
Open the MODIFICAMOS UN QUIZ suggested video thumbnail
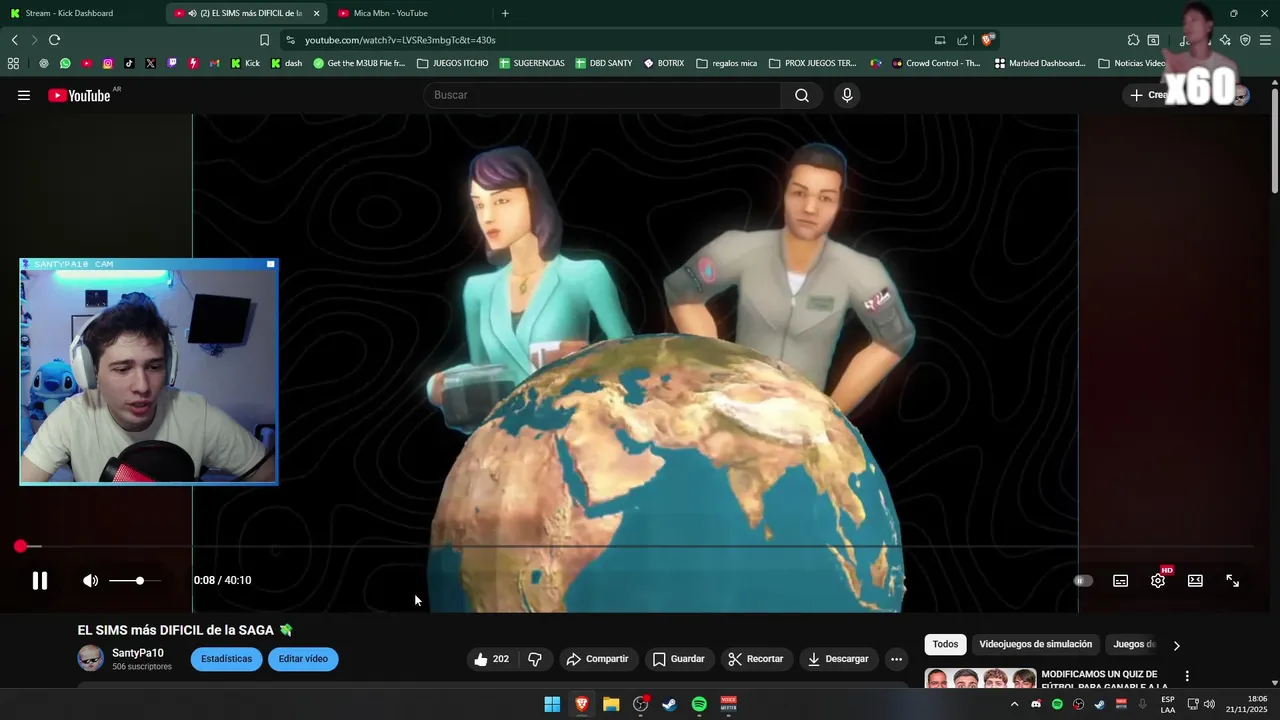tap(980, 678)
